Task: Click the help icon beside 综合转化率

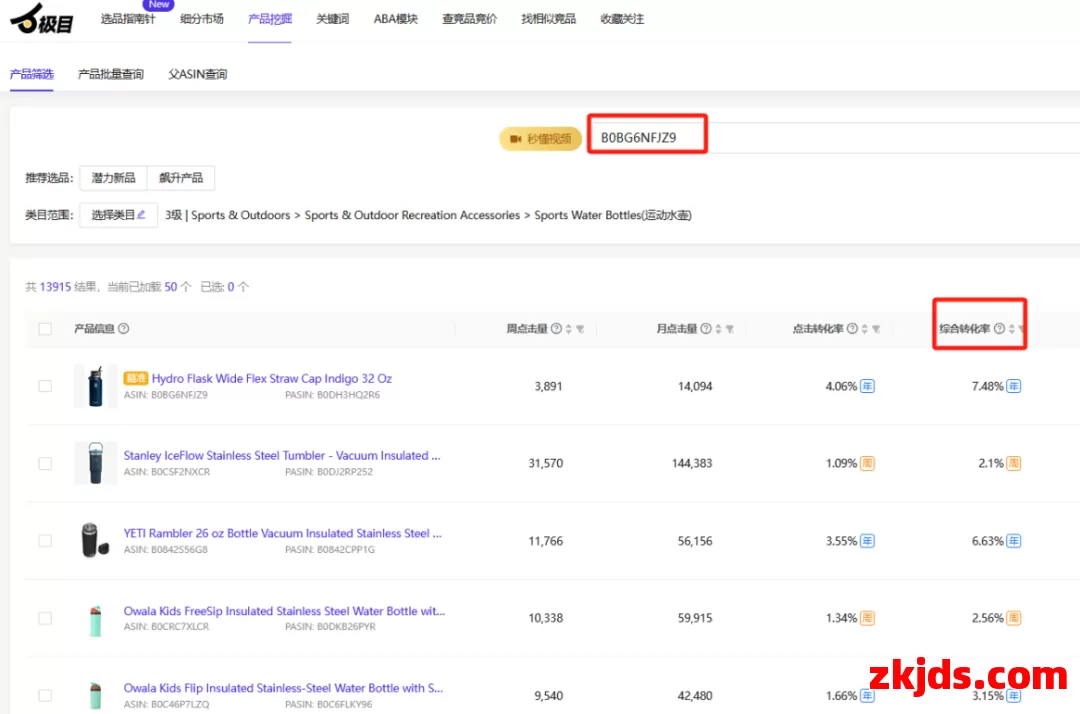Action: click(999, 328)
